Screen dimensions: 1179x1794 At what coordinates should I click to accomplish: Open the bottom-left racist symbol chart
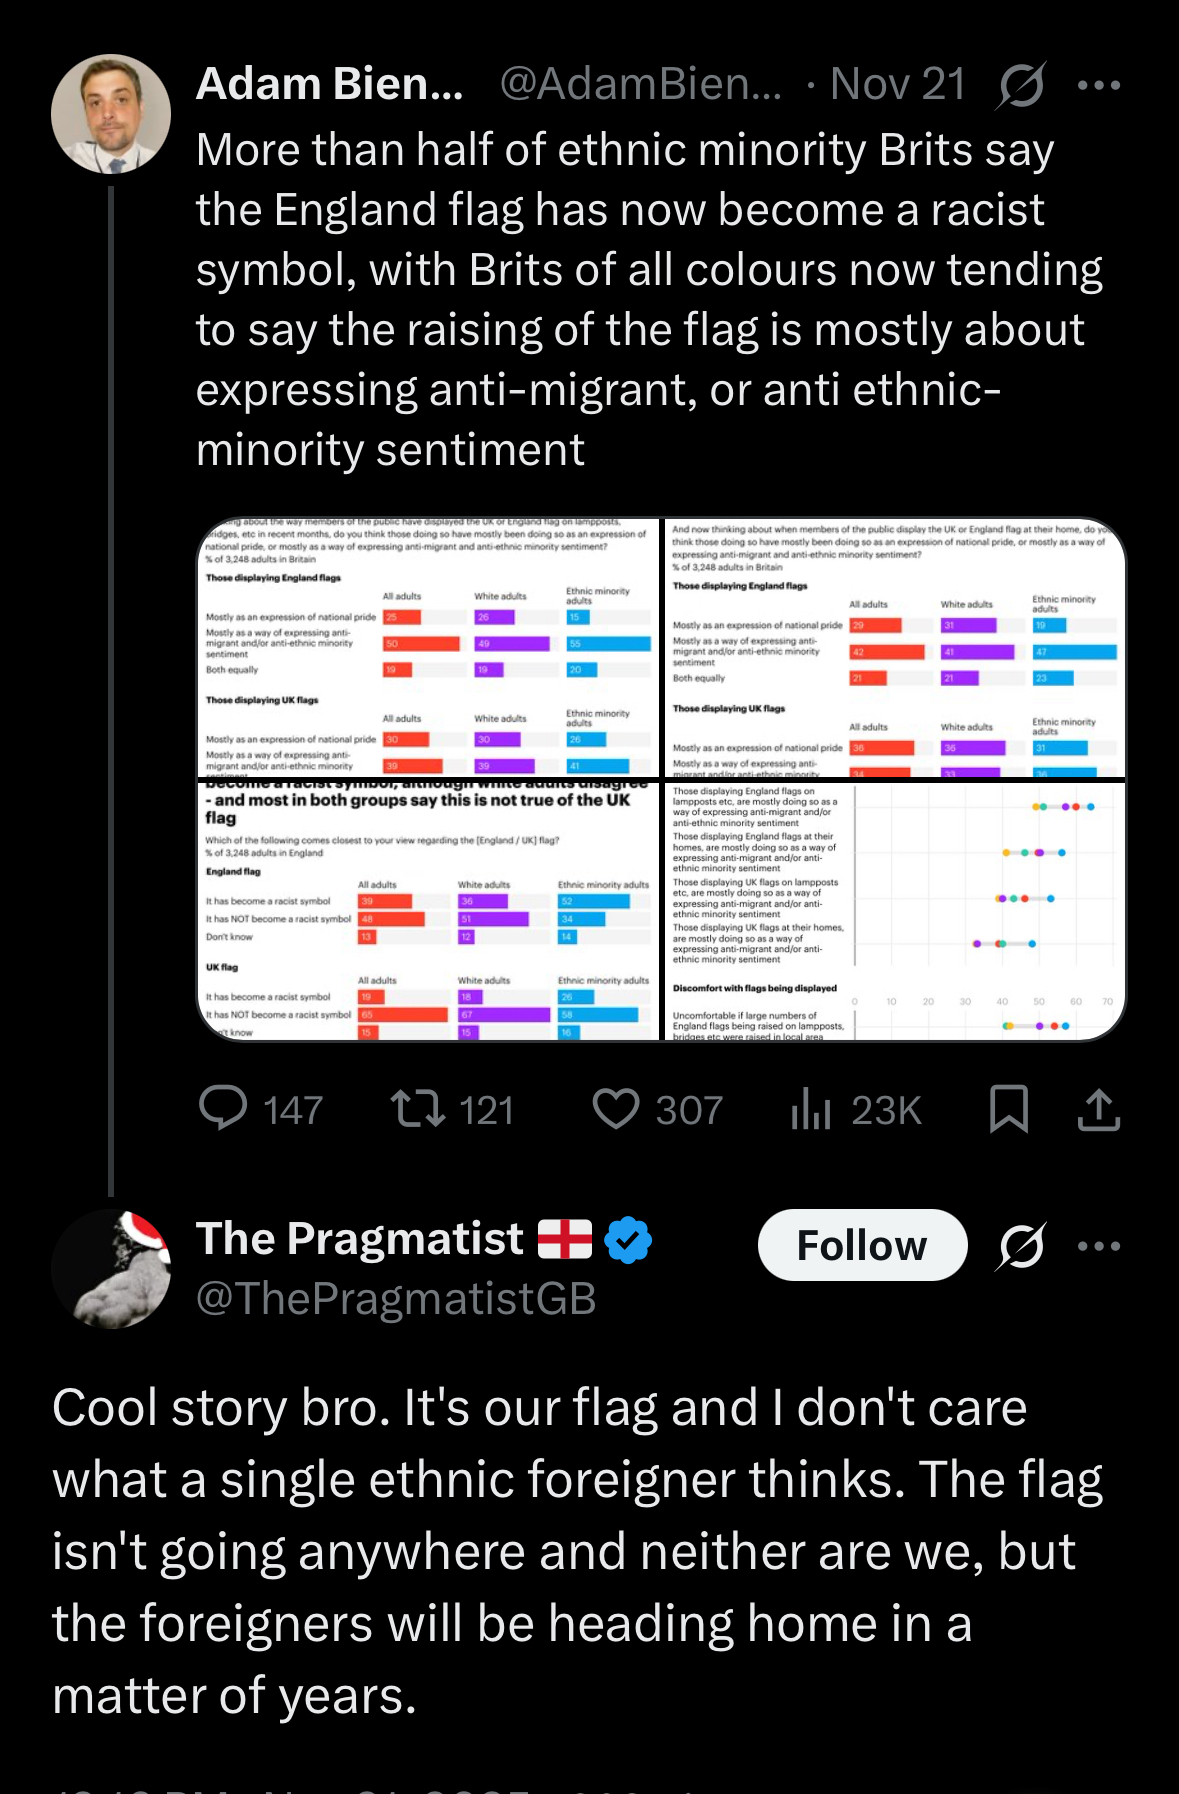pos(429,912)
